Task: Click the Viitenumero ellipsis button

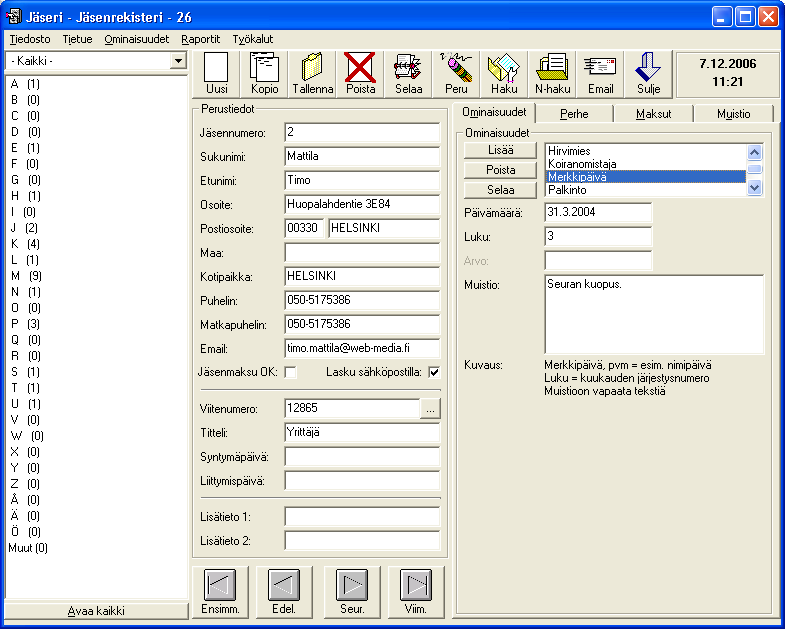Action: 430,409
